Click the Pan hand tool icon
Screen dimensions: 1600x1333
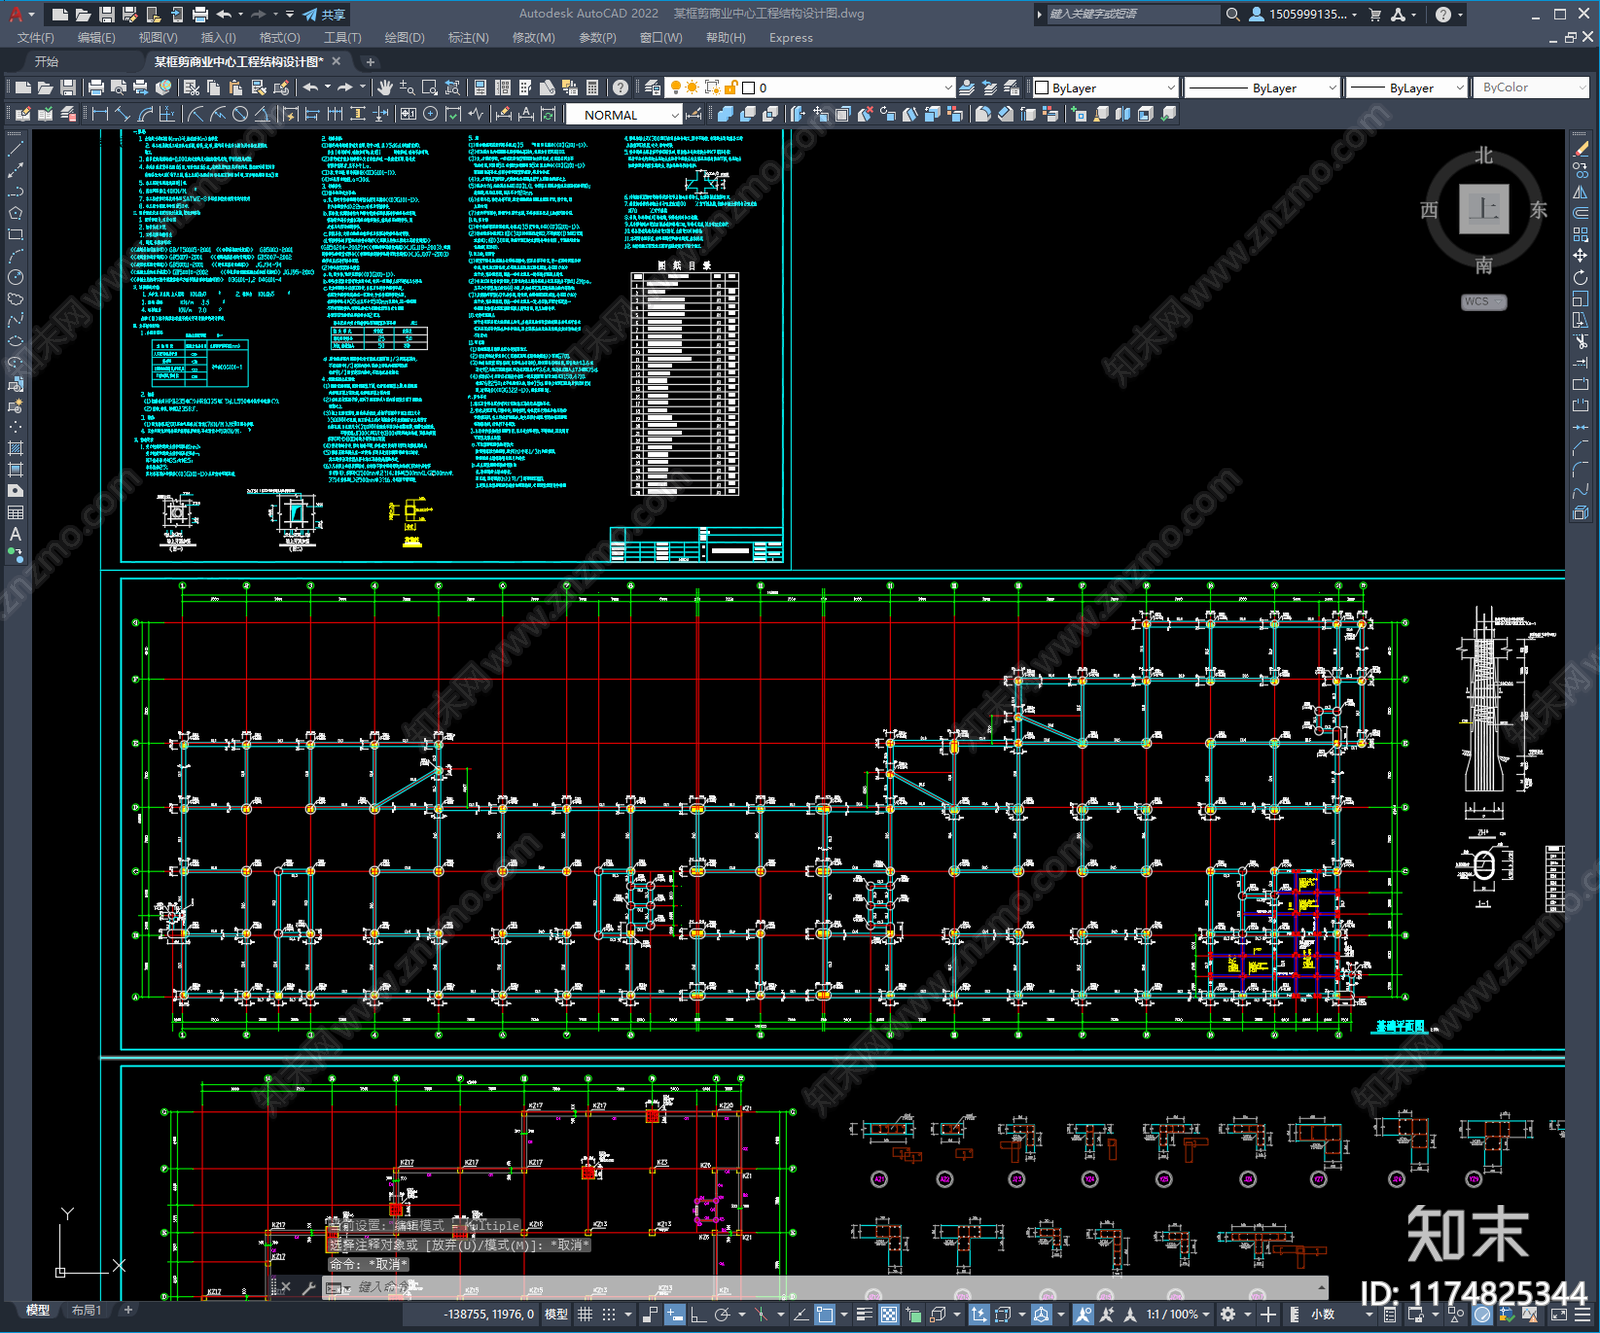(385, 88)
